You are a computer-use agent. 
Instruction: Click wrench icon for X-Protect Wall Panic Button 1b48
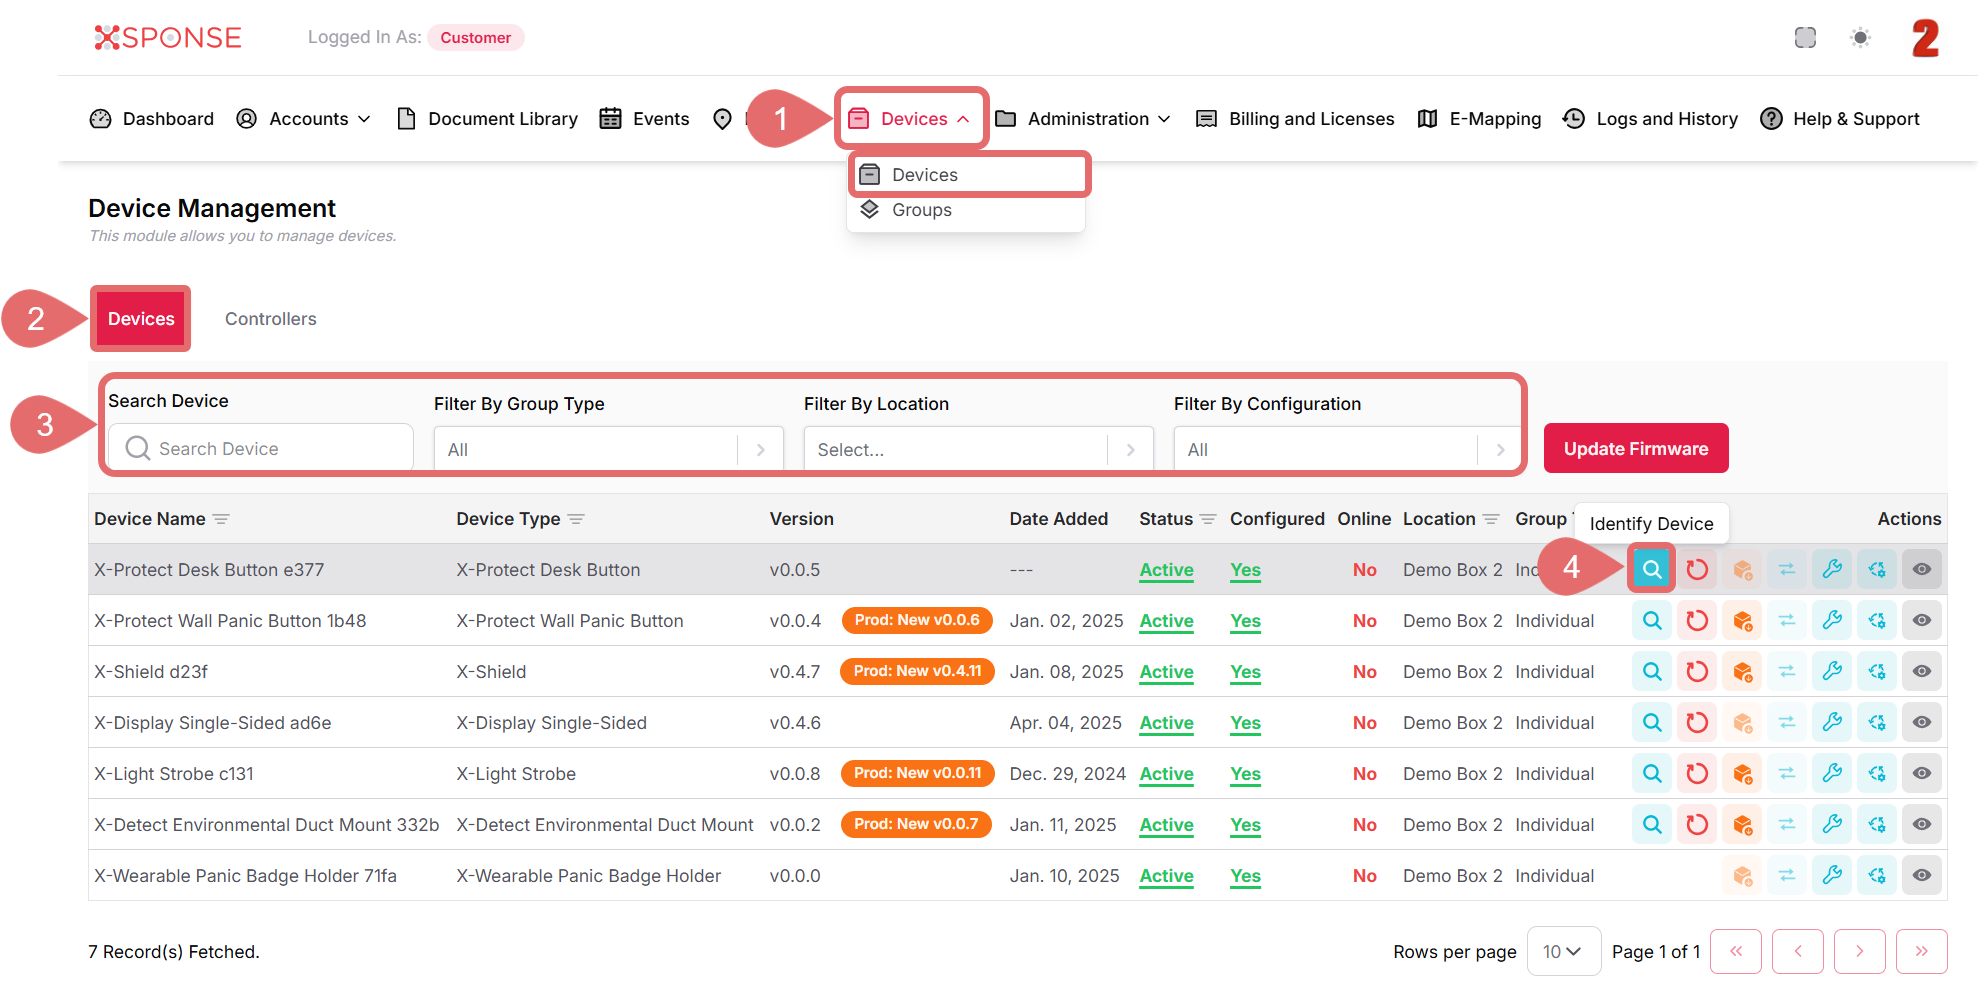coord(1832,621)
